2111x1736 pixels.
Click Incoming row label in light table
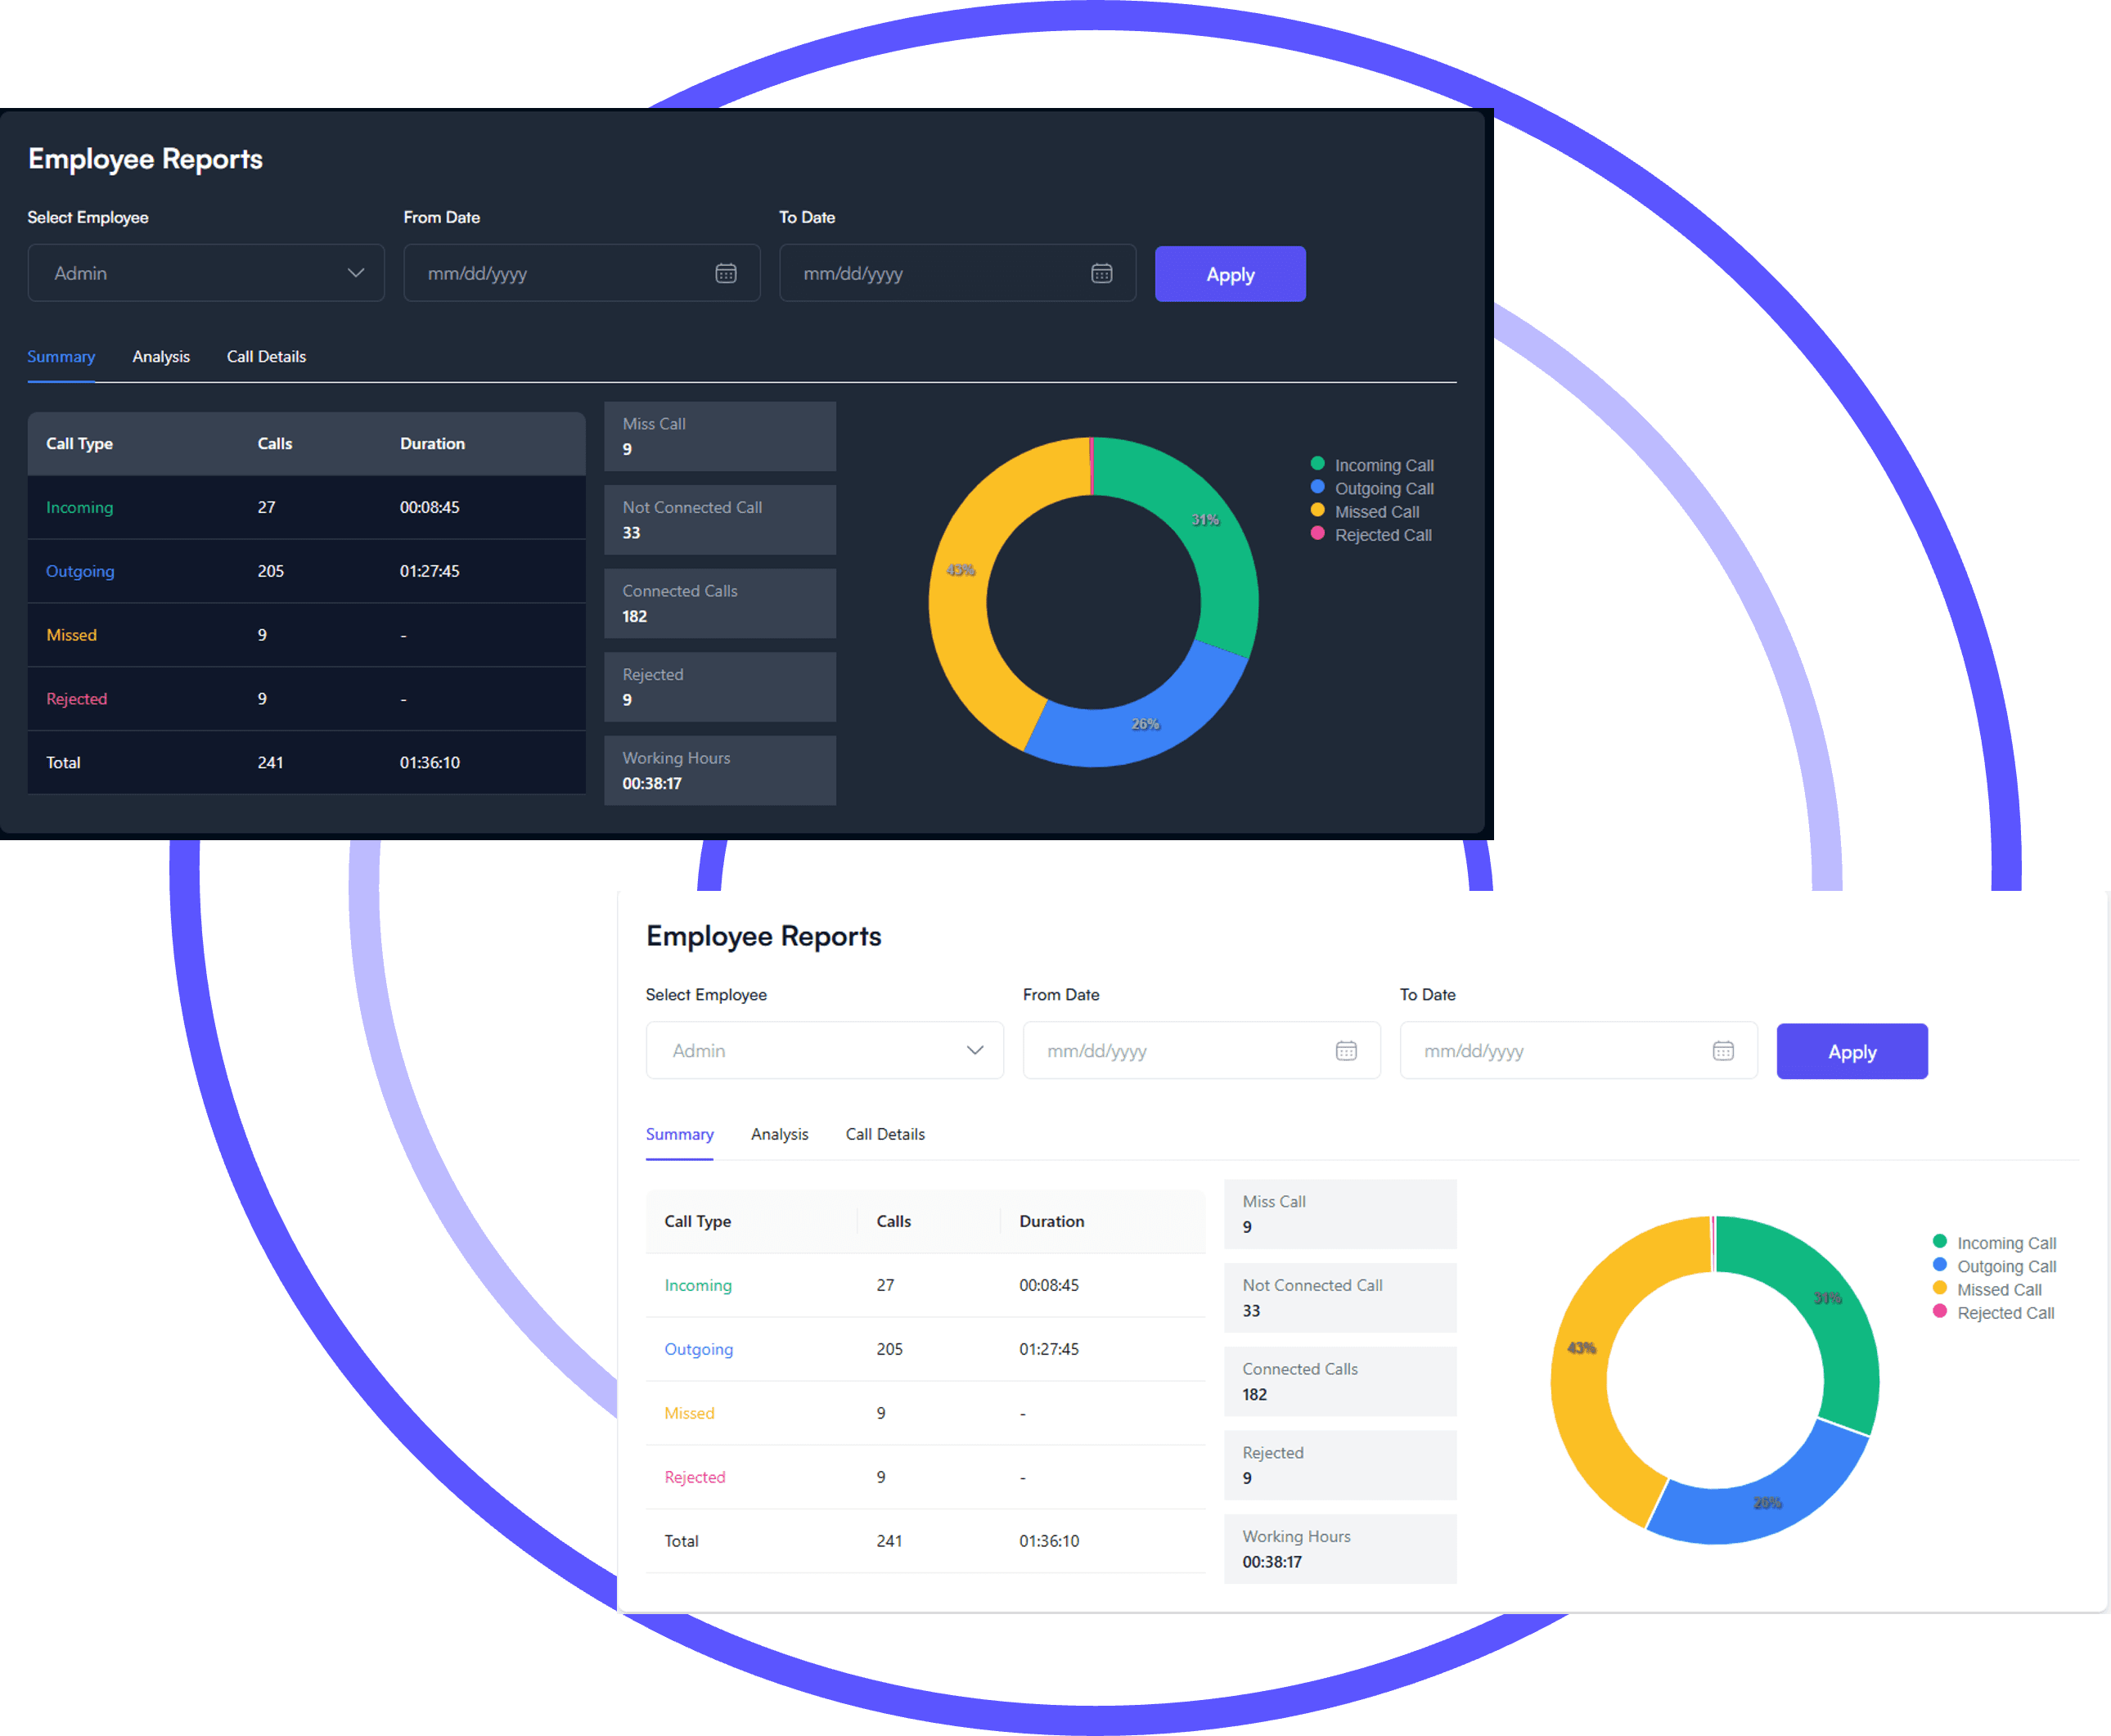pos(698,1285)
